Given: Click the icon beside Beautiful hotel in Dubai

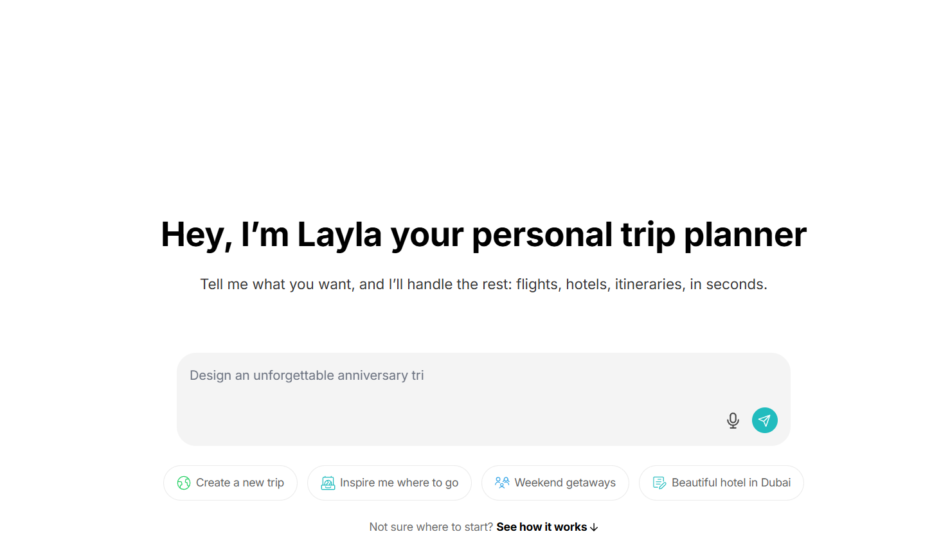Looking at the screenshot, I should coord(659,483).
